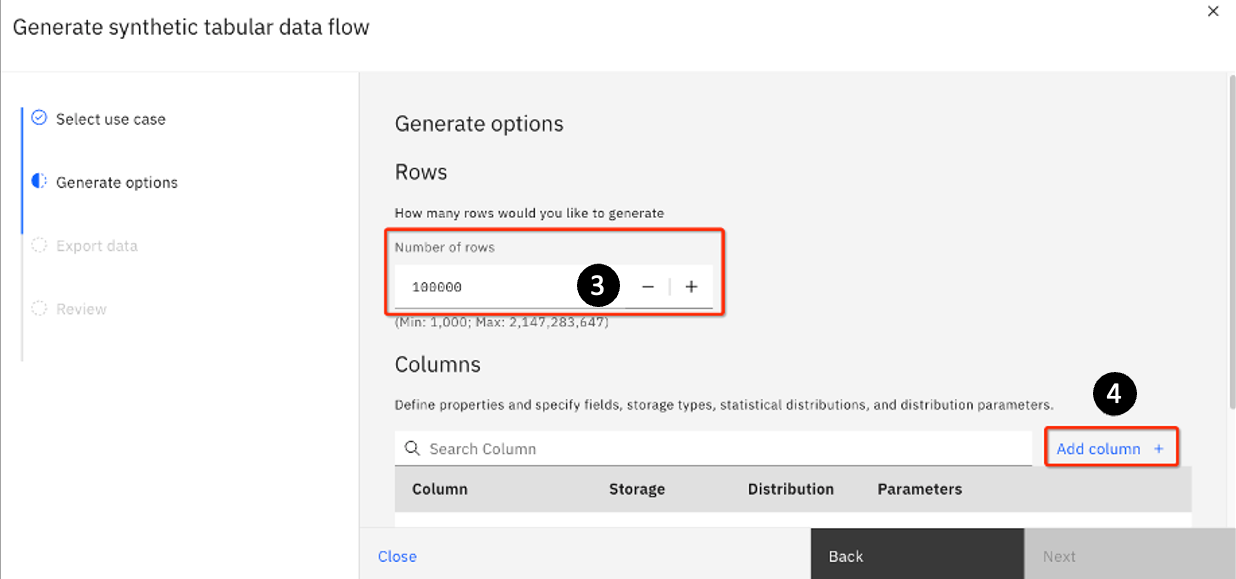Viewport: 1236px width, 579px height.
Task: Click the Search Column field
Action: pos(720,449)
